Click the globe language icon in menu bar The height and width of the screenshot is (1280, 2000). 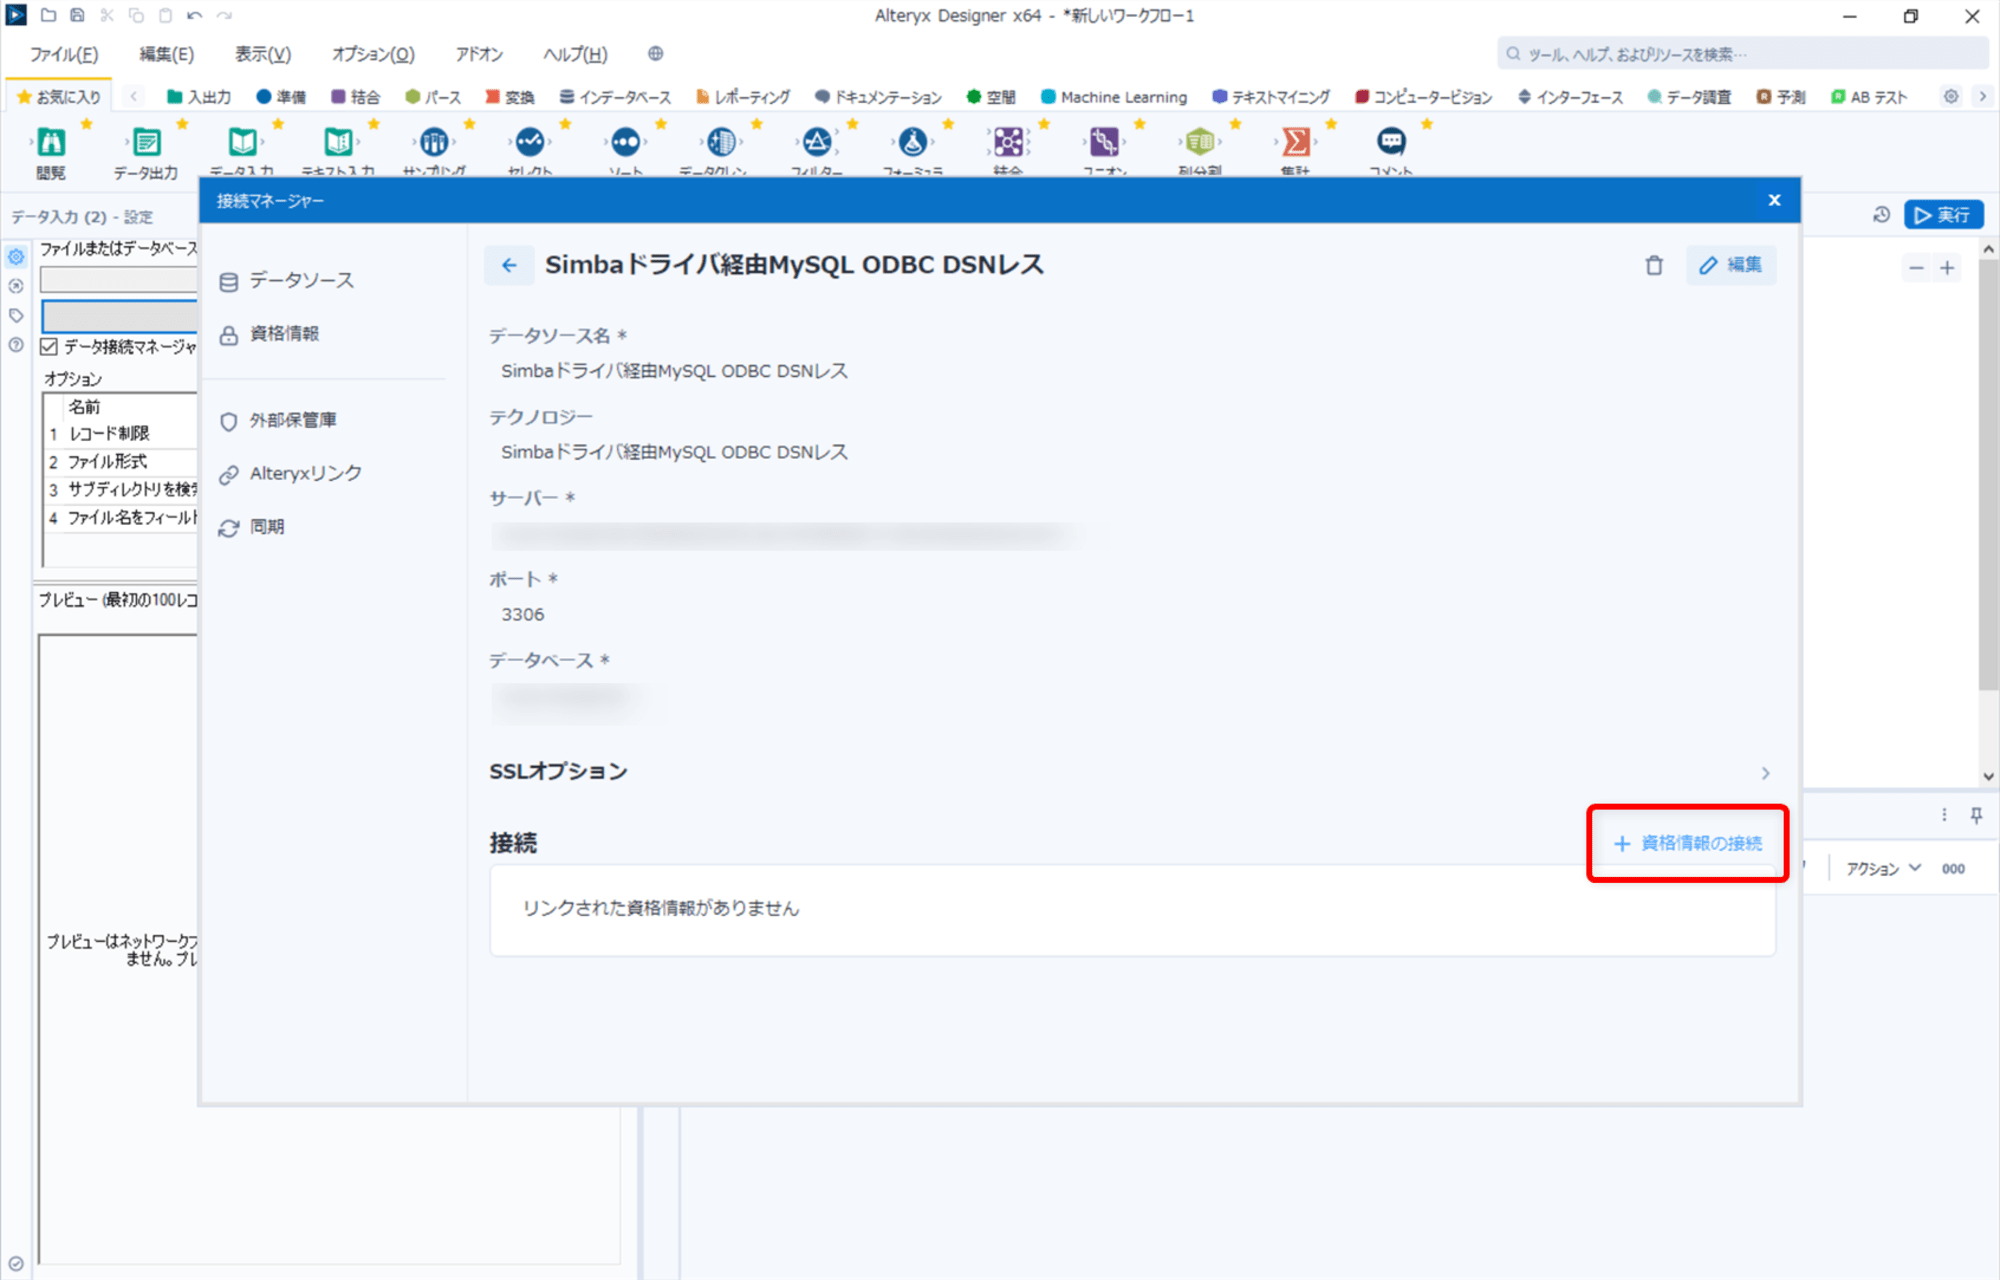tap(655, 54)
